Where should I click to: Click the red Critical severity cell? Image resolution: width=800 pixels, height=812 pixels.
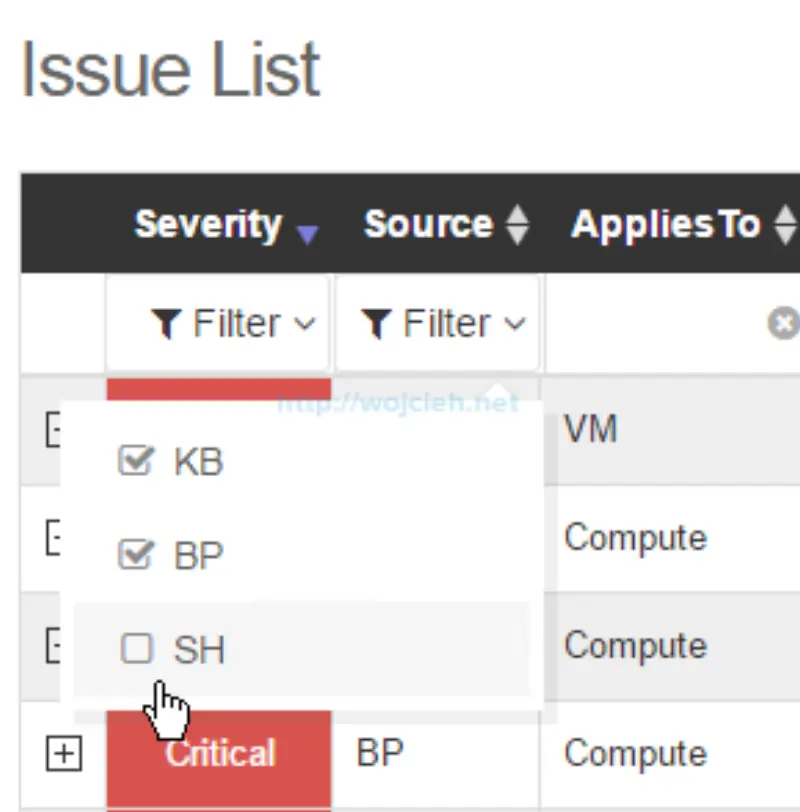(219, 754)
